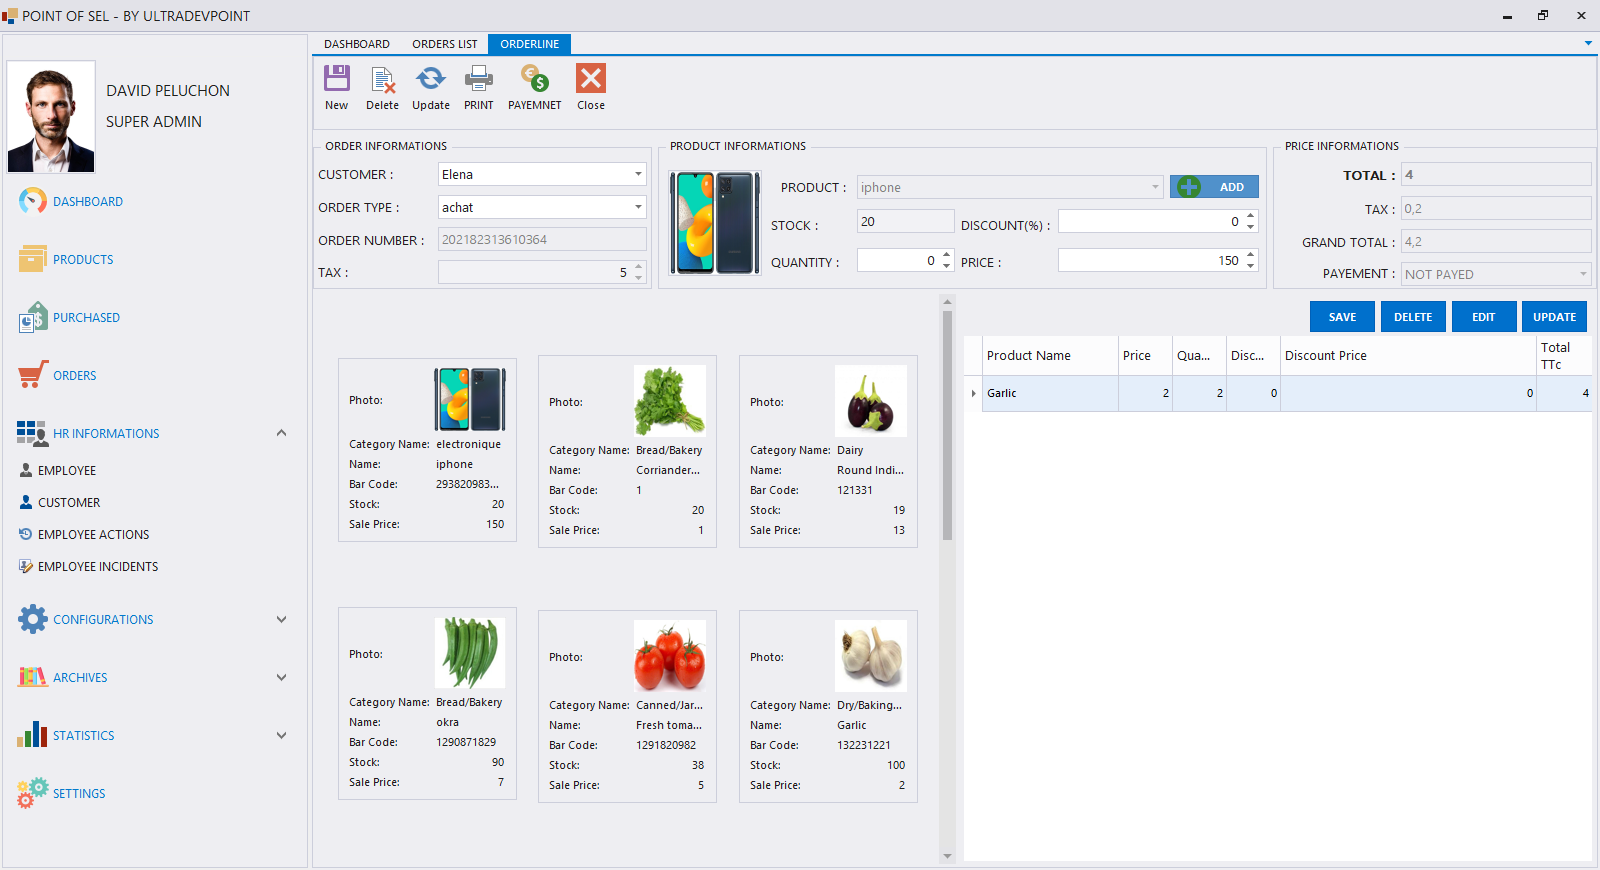Click the Delete document icon in toolbar
The width and height of the screenshot is (1600, 870).
tap(382, 78)
